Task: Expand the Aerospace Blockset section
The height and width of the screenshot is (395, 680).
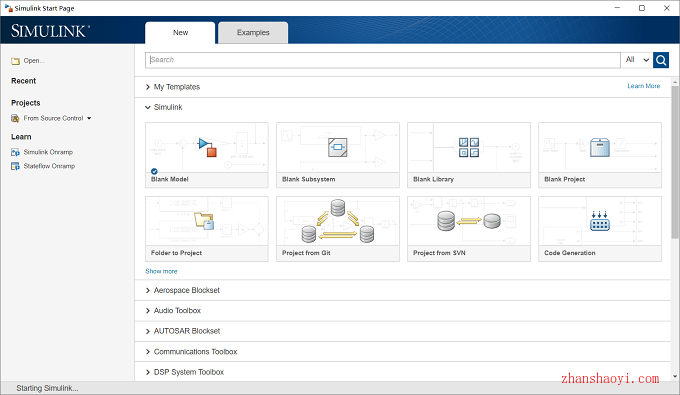Action: click(x=183, y=290)
